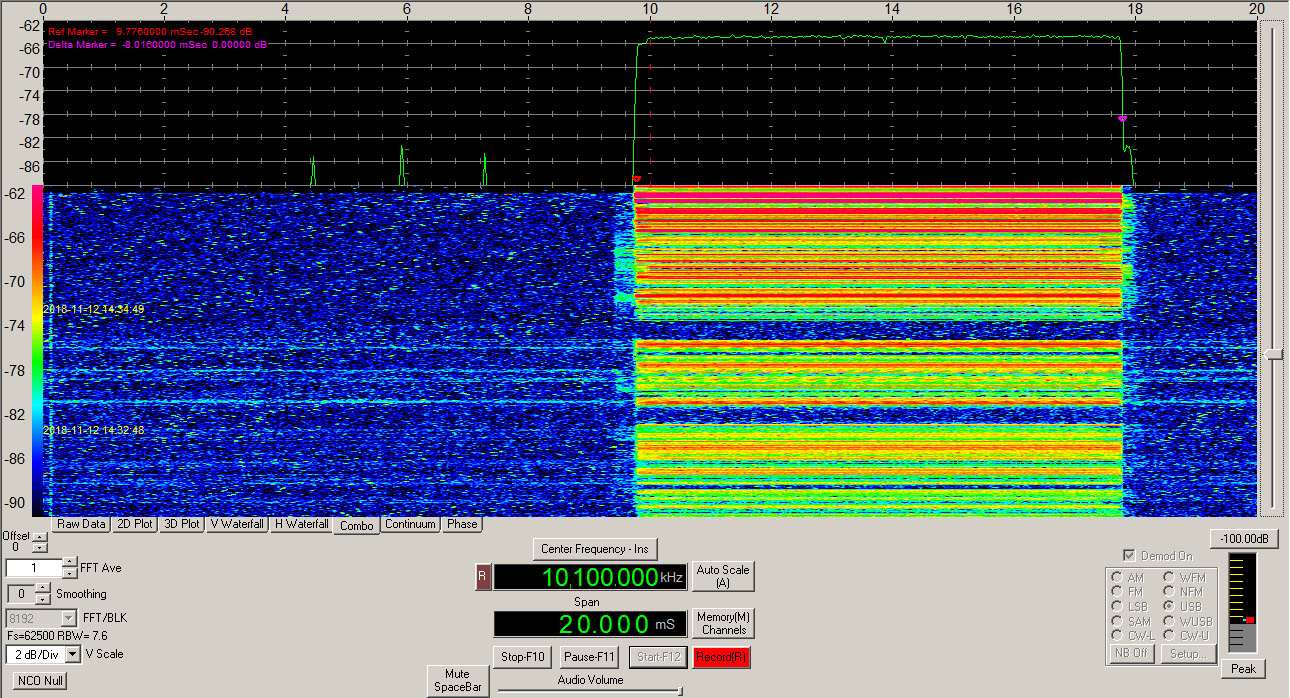The image size is (1290, 698).
Task: Select CW-L demodulation mode
Action: (1116, 636)
